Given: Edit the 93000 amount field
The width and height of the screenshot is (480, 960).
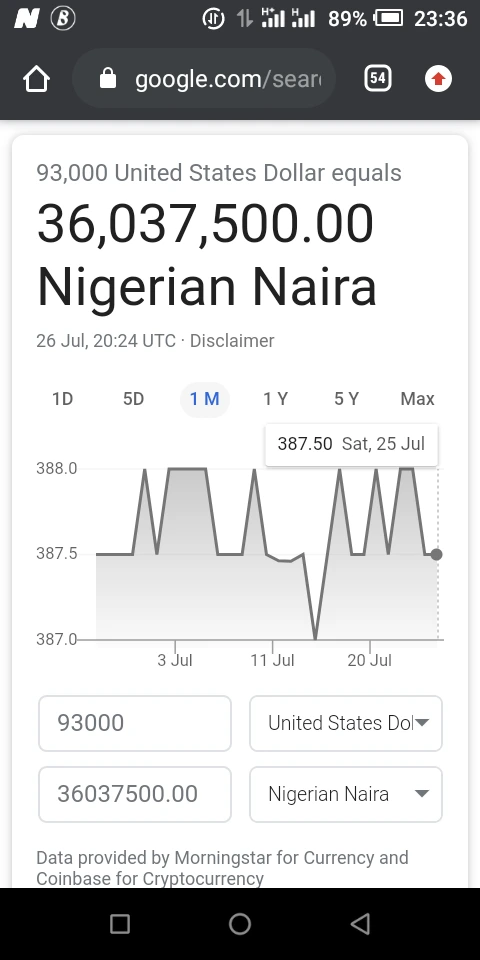Looking at the screenshot, I should coord(135,723).
